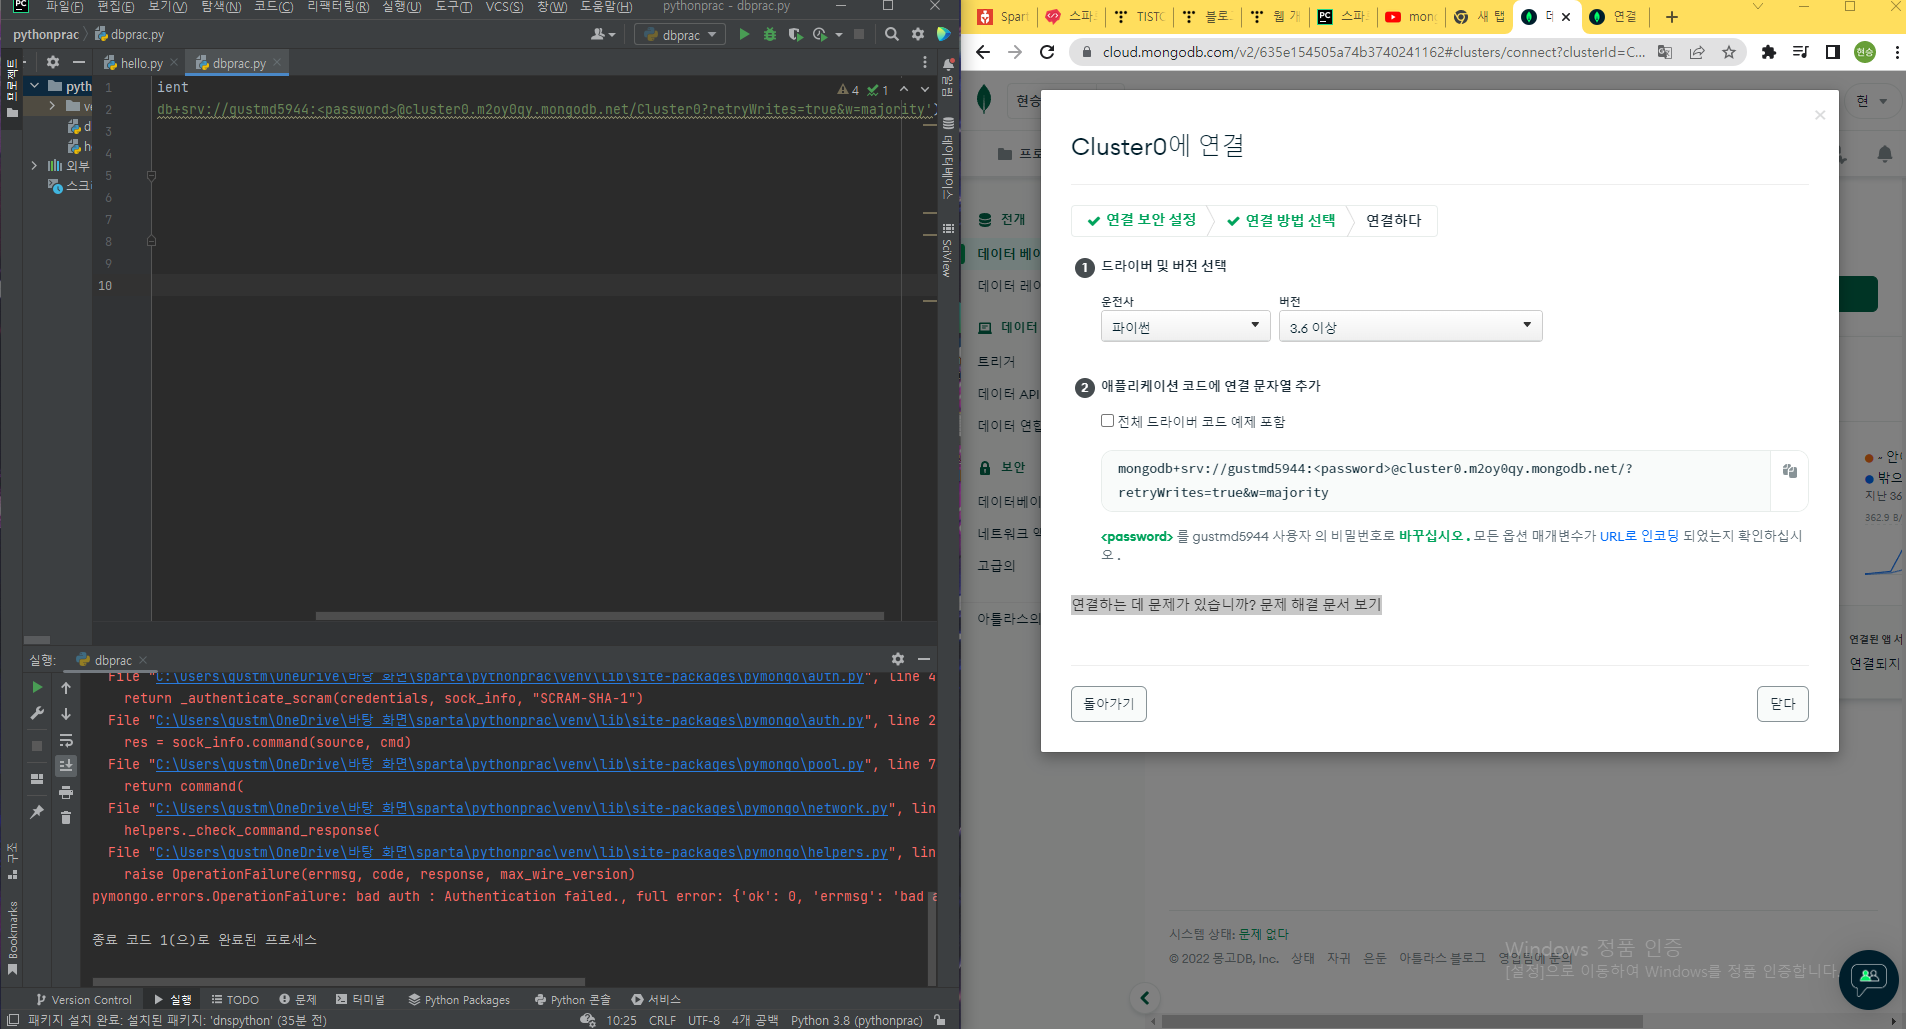Expand the 외부 libraries node
The height and width of the screenshot is (1029, 1906).
click(35, 166)
